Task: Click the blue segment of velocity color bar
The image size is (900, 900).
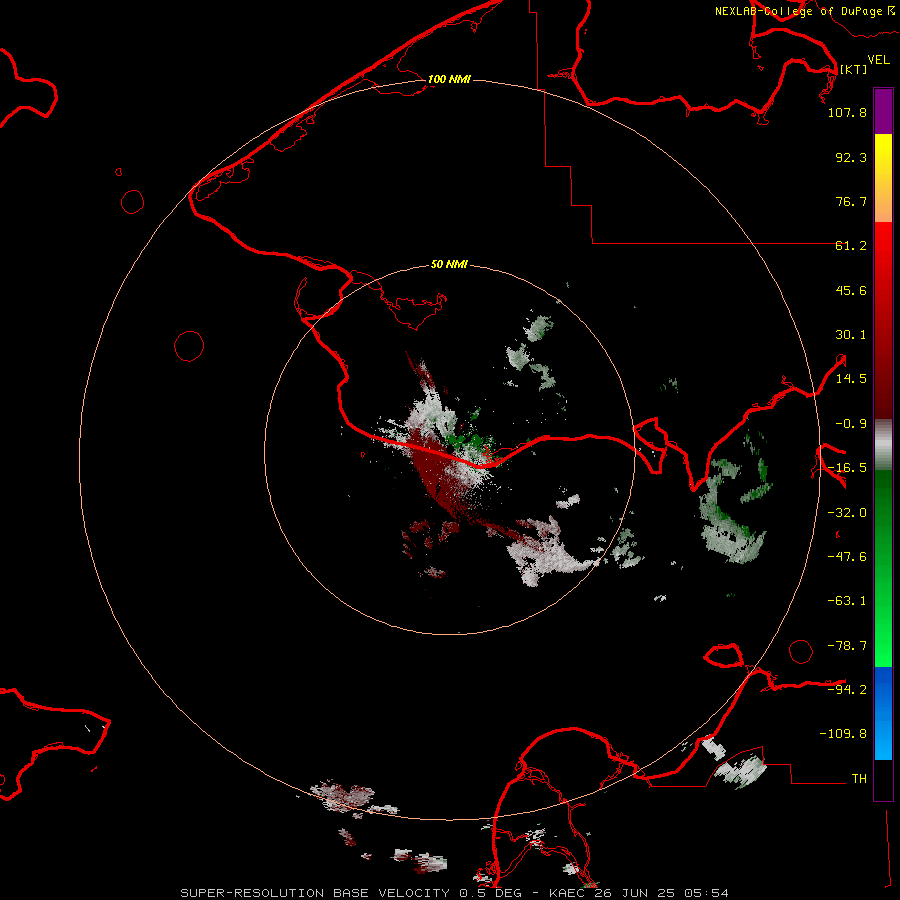Action: [883, 713]
